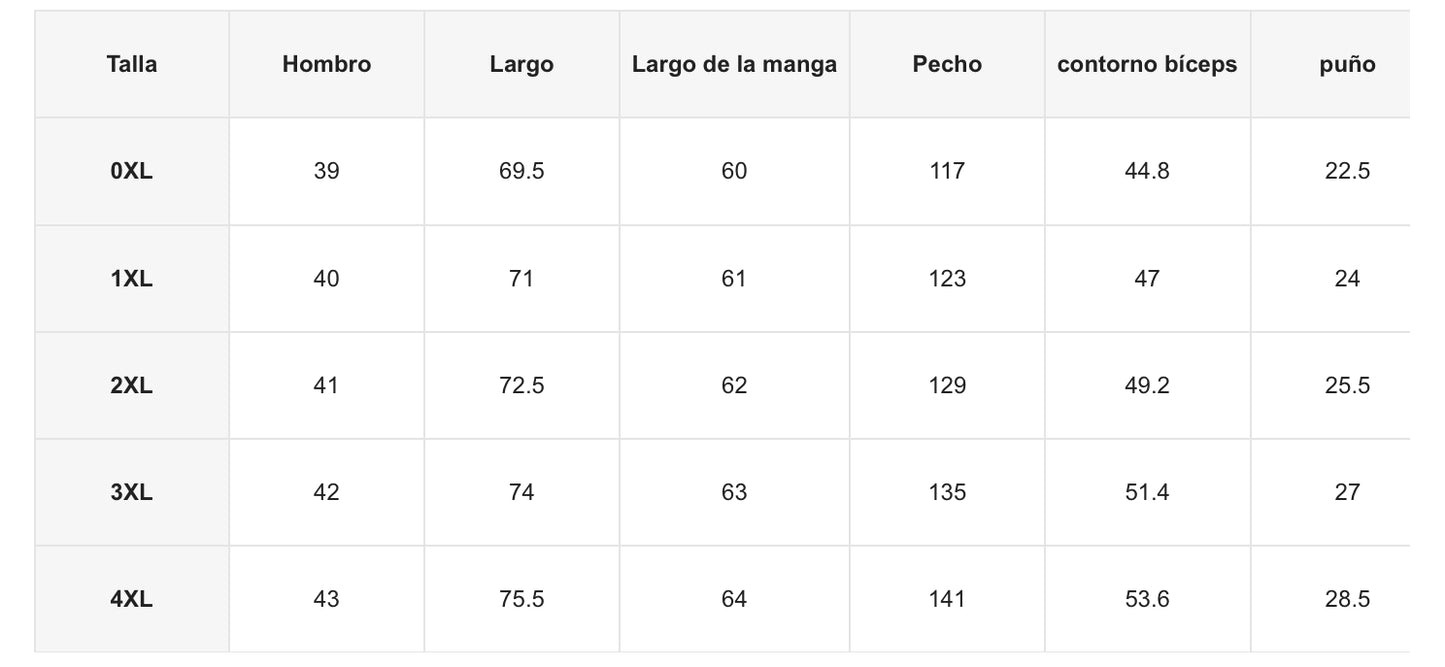The image size is (1445, 667).
Task: Select the 39 Hombro value for 0XL
Action: point(326,171)
